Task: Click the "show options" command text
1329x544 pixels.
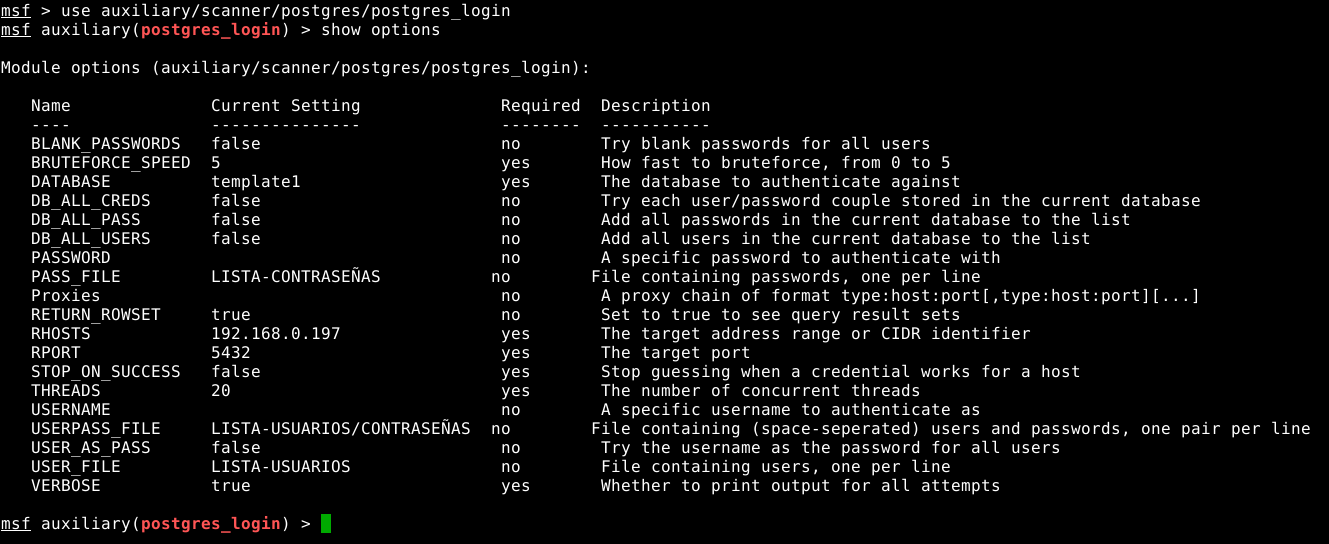Action: [x=381, y=30]
